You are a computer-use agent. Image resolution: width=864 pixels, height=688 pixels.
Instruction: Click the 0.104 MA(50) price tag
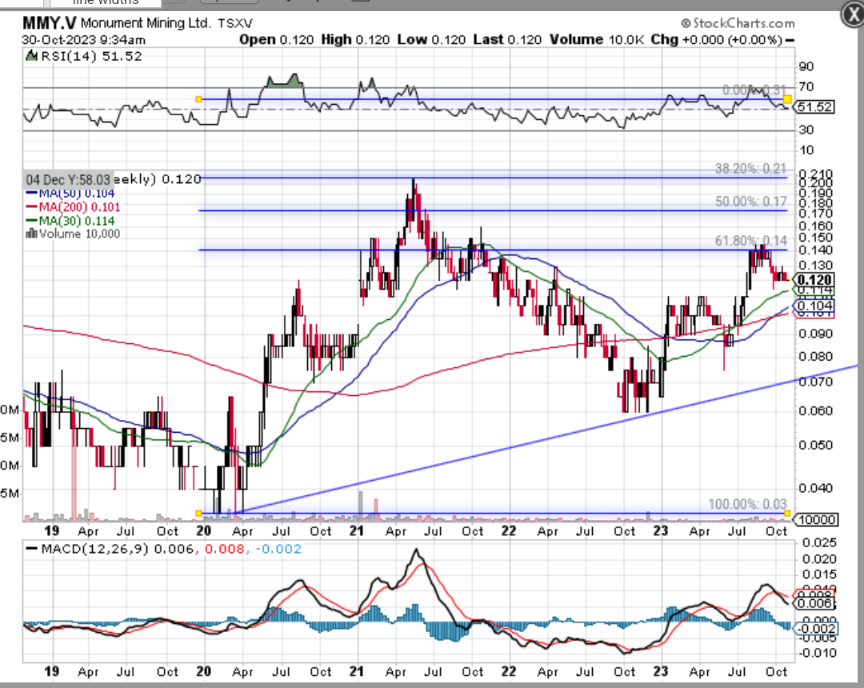click(x=814, y=306)
